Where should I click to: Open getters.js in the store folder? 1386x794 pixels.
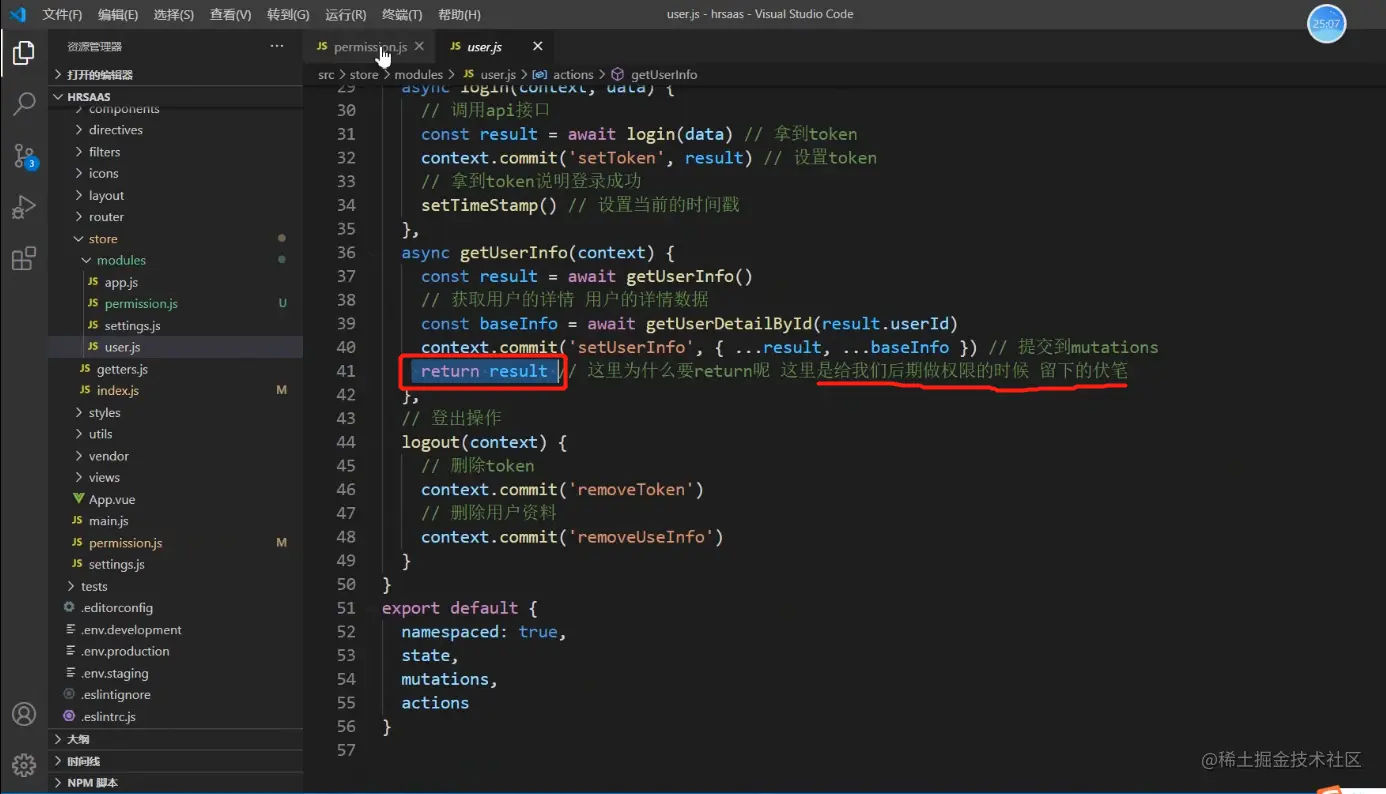(176, 369)
